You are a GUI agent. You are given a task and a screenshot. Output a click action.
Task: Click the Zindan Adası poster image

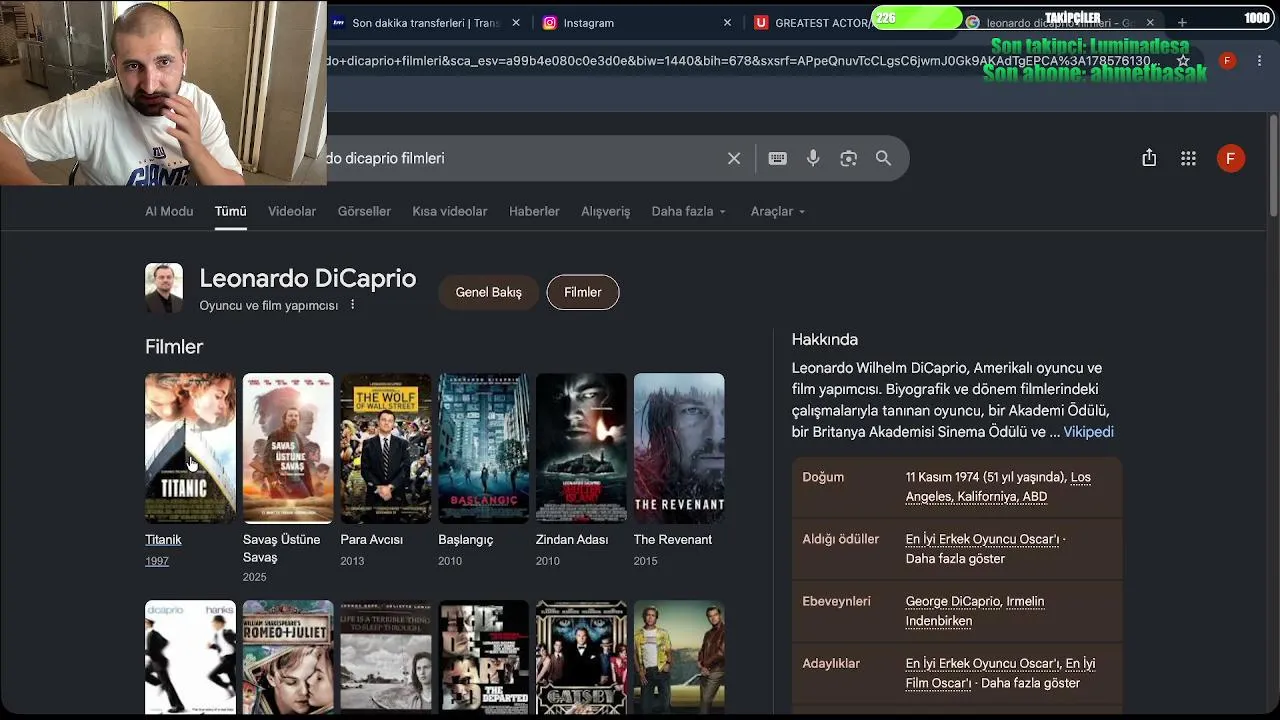581,448
